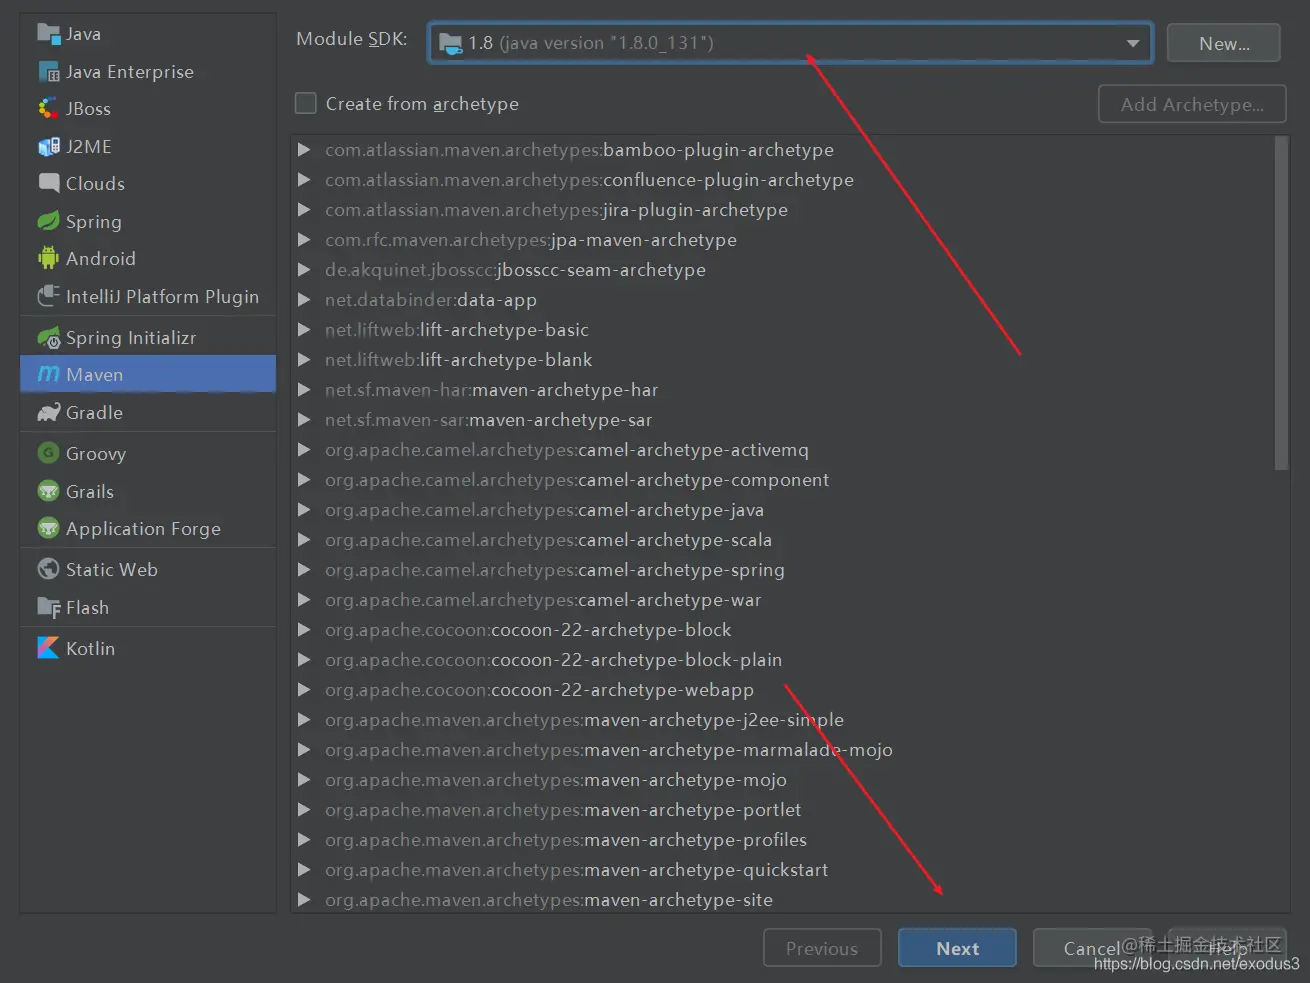Select cocoon-22-archetype-webapp row
Viewport: 1310px width, 983px height.
783,690
